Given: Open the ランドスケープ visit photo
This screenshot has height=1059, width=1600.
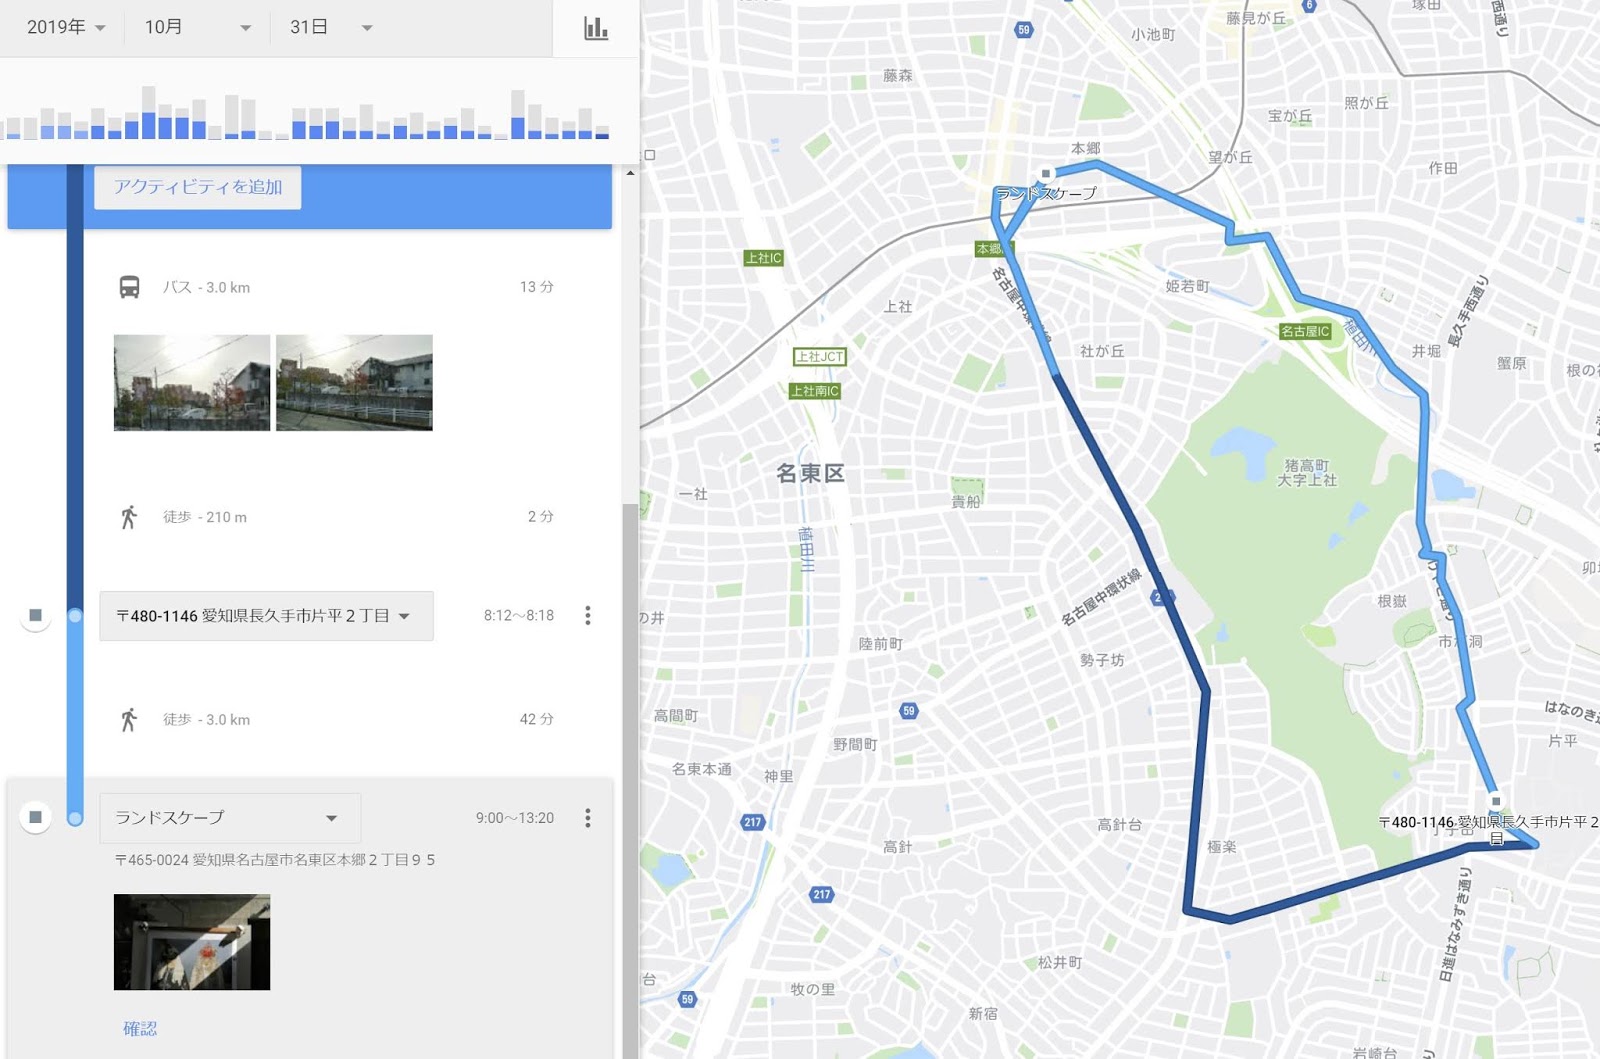Looking at the screenshot, I should (192, 942).
